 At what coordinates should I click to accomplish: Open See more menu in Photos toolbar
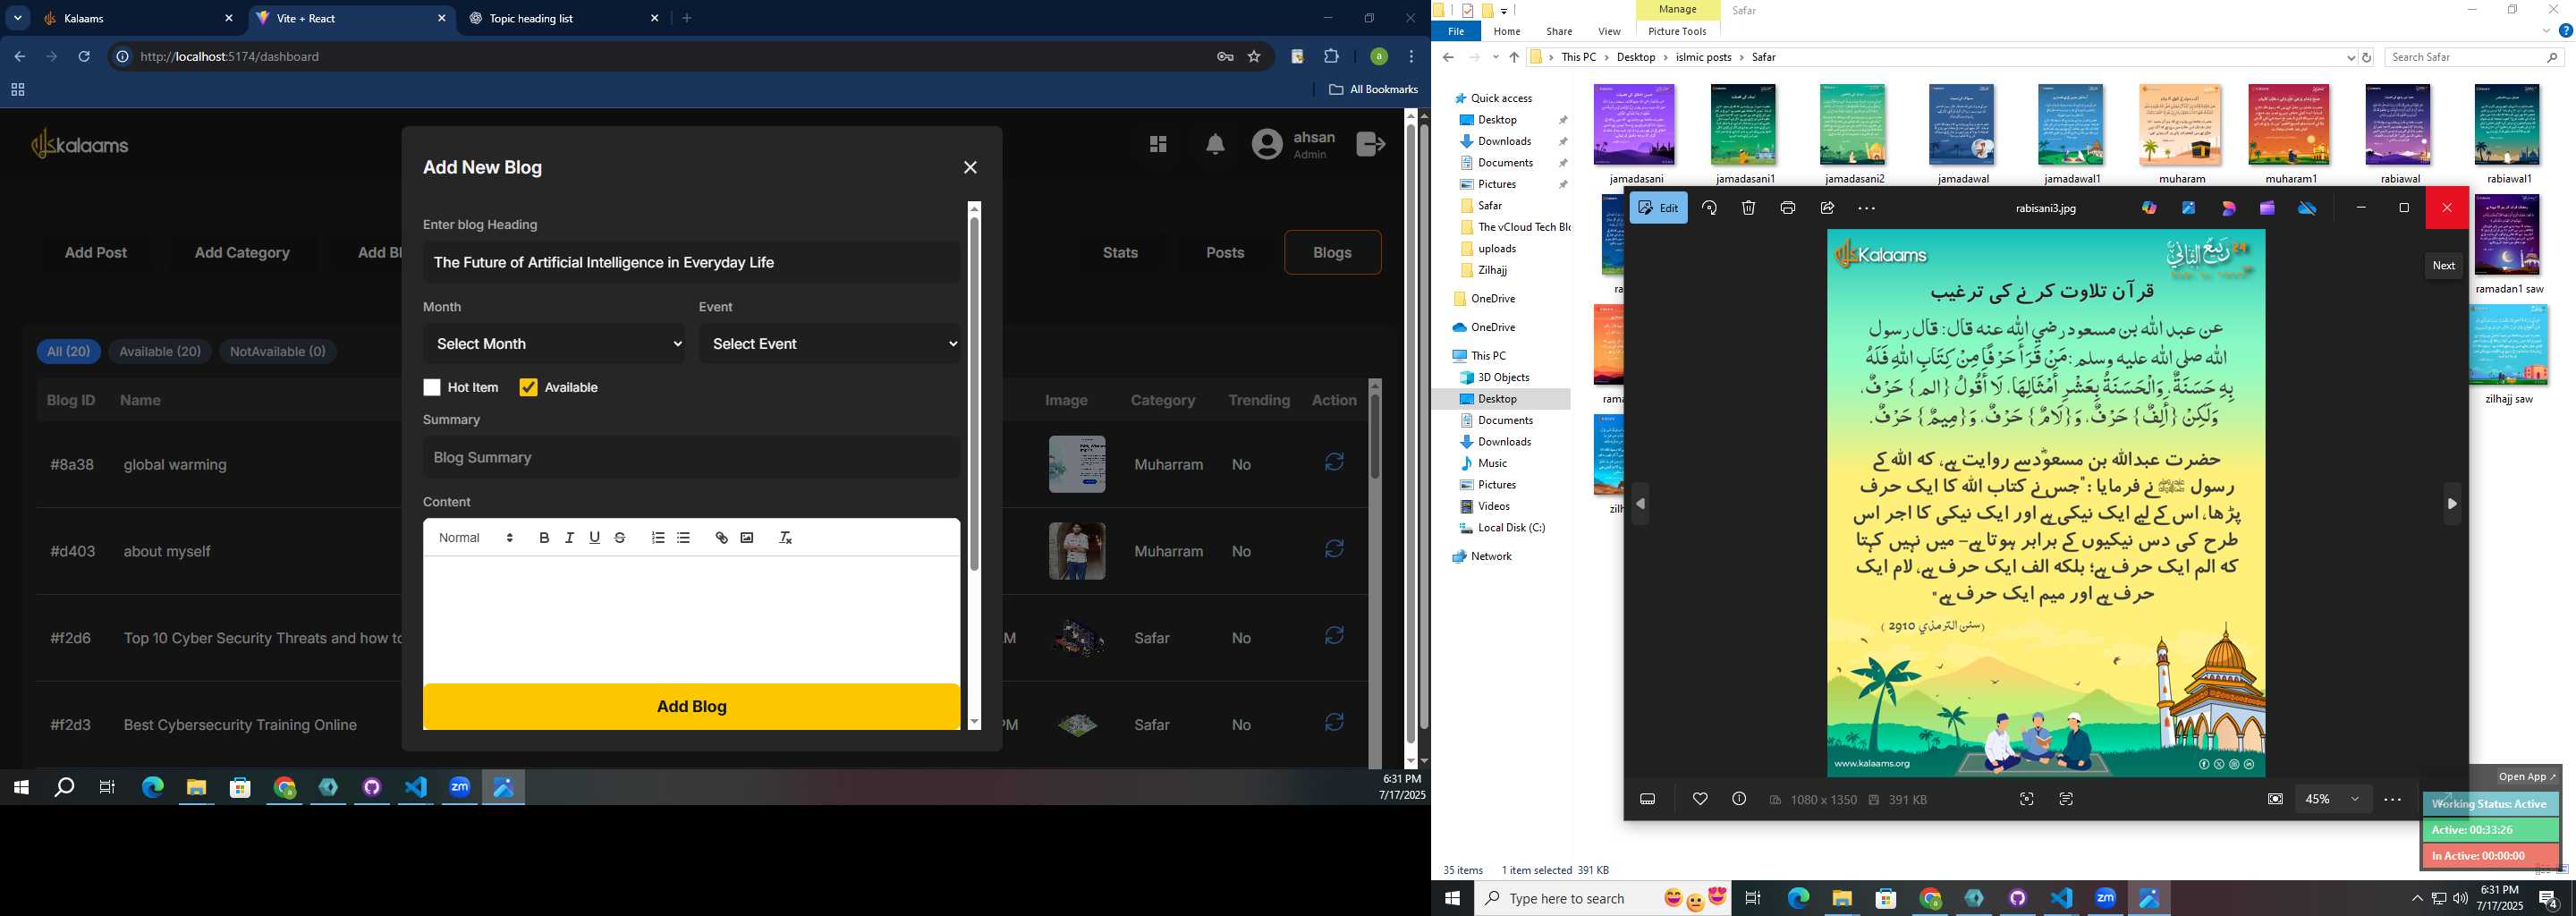pyautogui.click(x=1866, y=208)
